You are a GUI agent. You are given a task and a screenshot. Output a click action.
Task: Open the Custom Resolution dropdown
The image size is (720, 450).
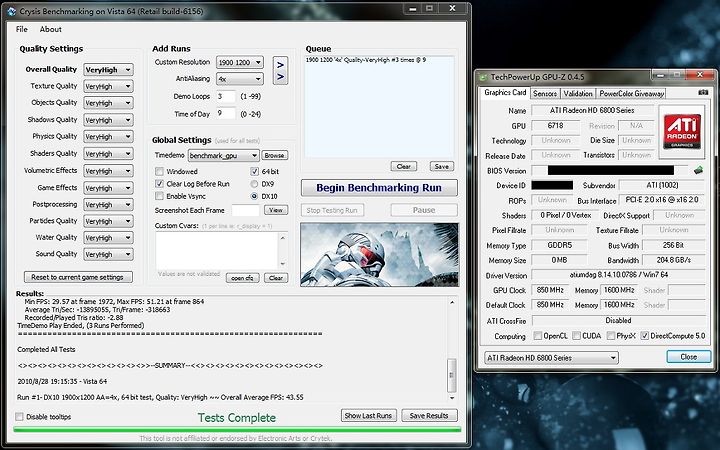pos(240,62)
